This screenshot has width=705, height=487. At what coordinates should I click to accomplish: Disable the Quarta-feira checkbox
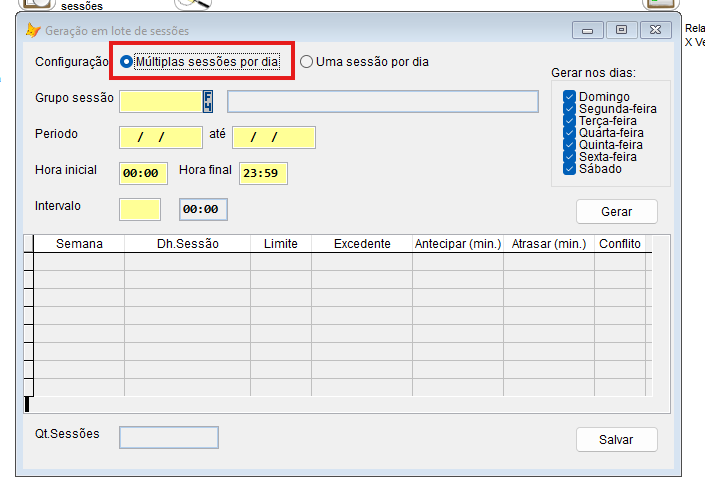[569, 132]
